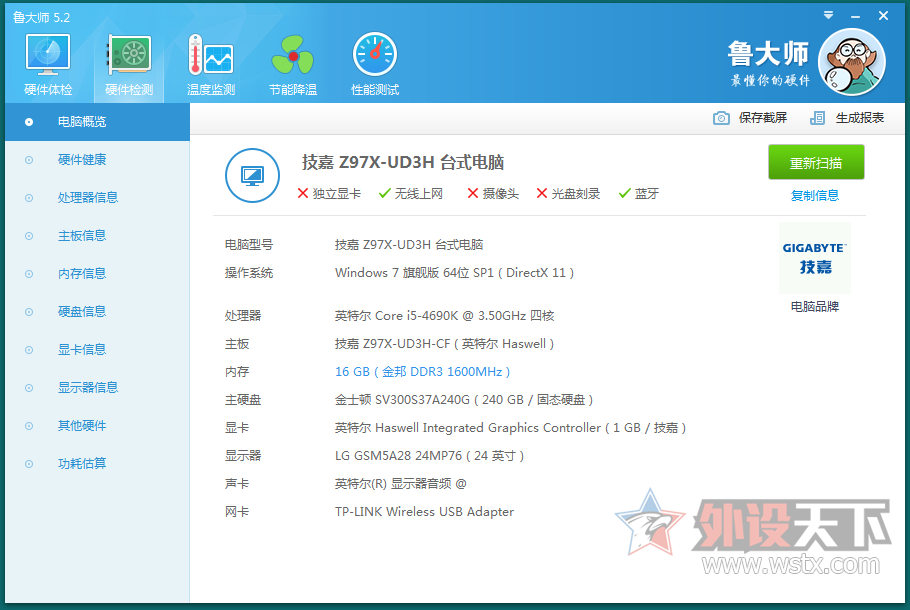Click the green 重新扫描 button
The width and height of the screenshot is (910, 610).
816,163
